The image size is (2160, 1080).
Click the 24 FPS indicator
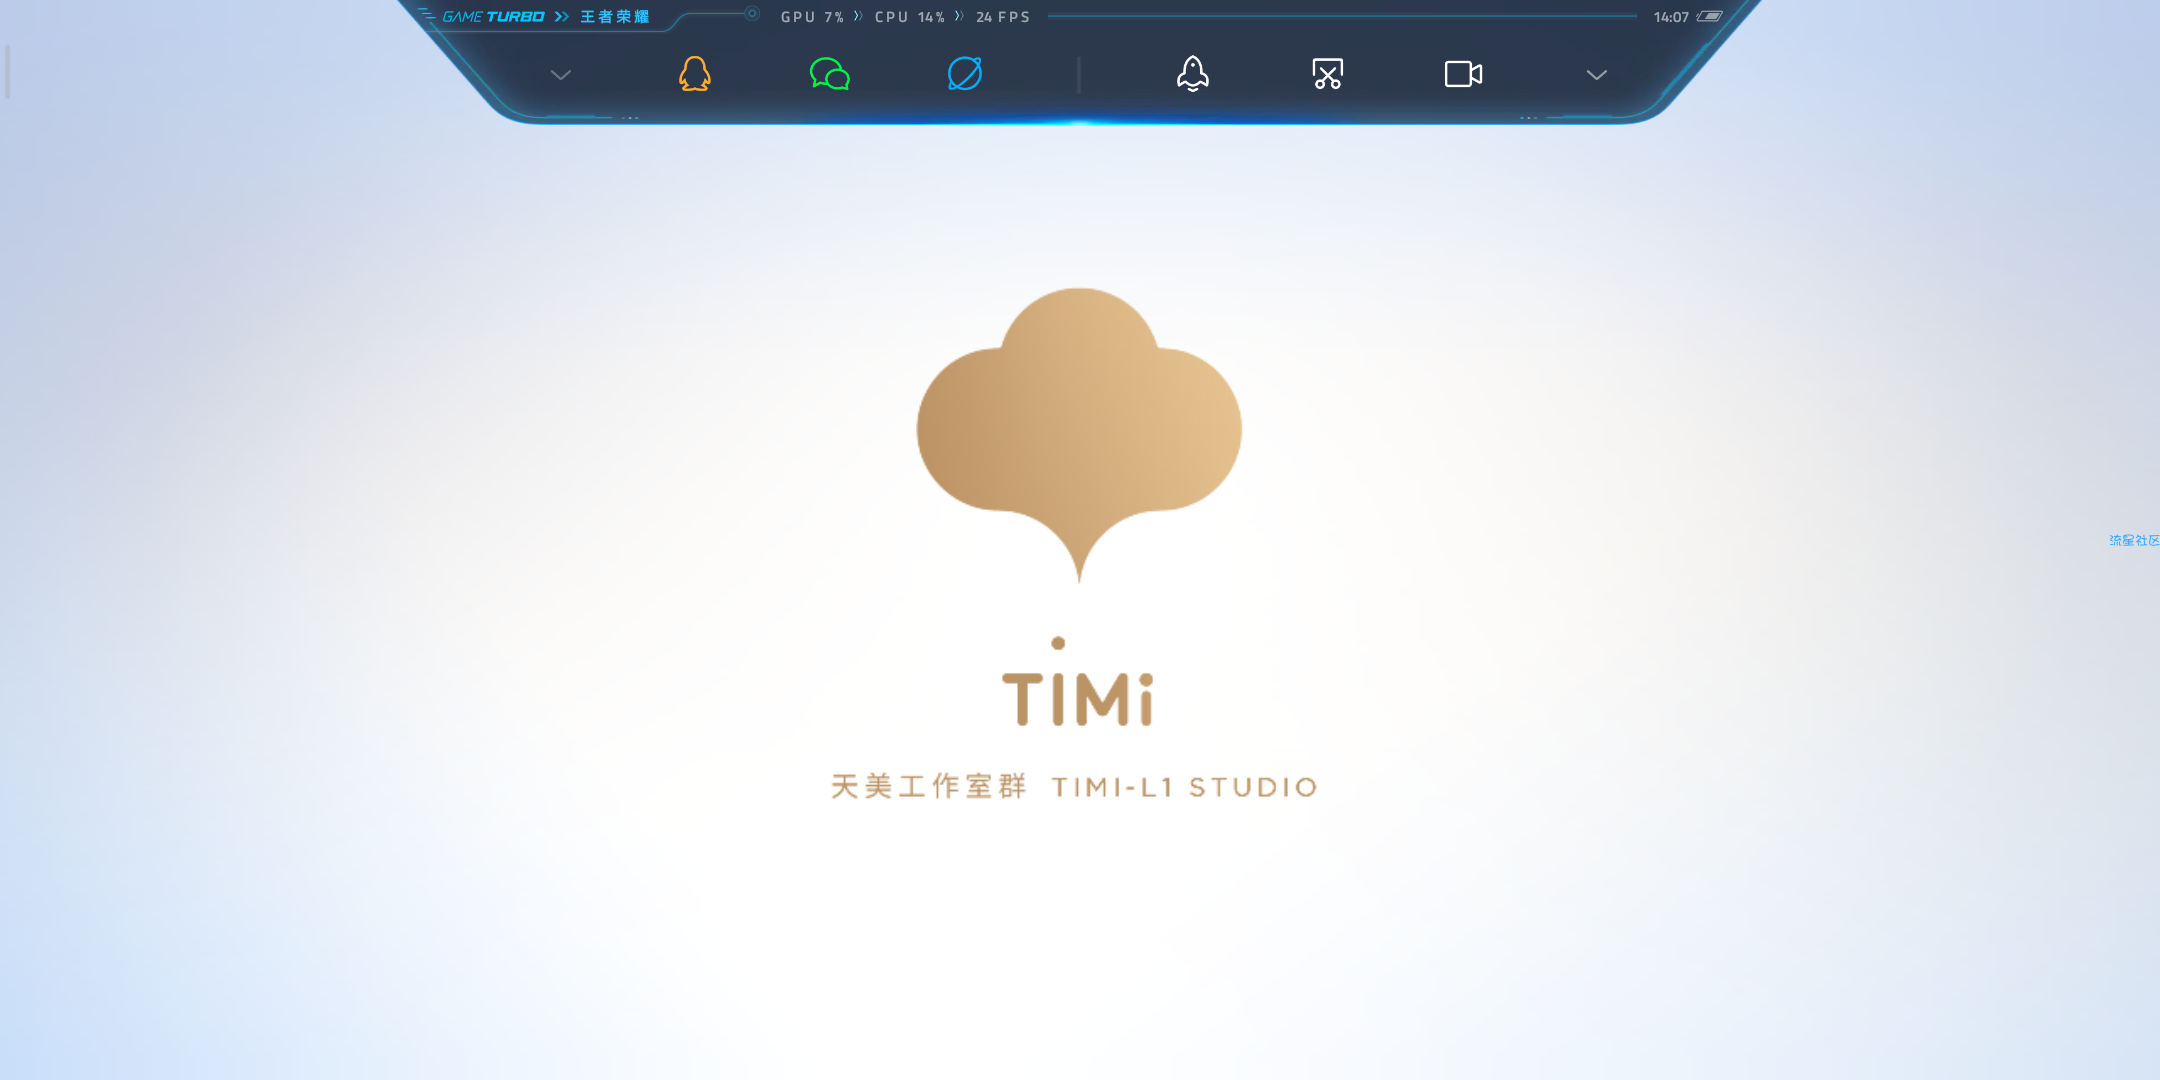click(x=1003, y=17)
